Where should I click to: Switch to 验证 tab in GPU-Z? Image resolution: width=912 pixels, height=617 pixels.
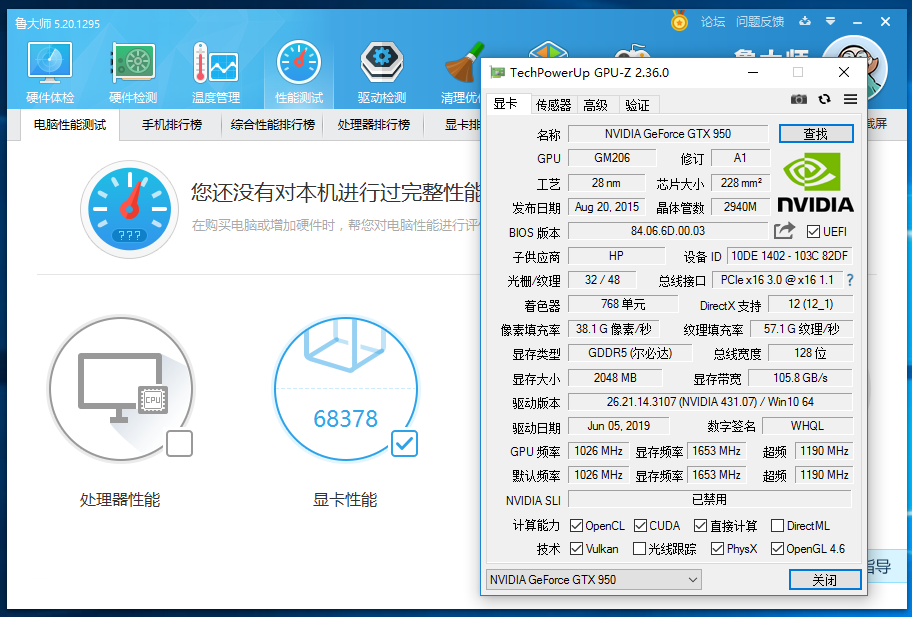tap(637, 105)
